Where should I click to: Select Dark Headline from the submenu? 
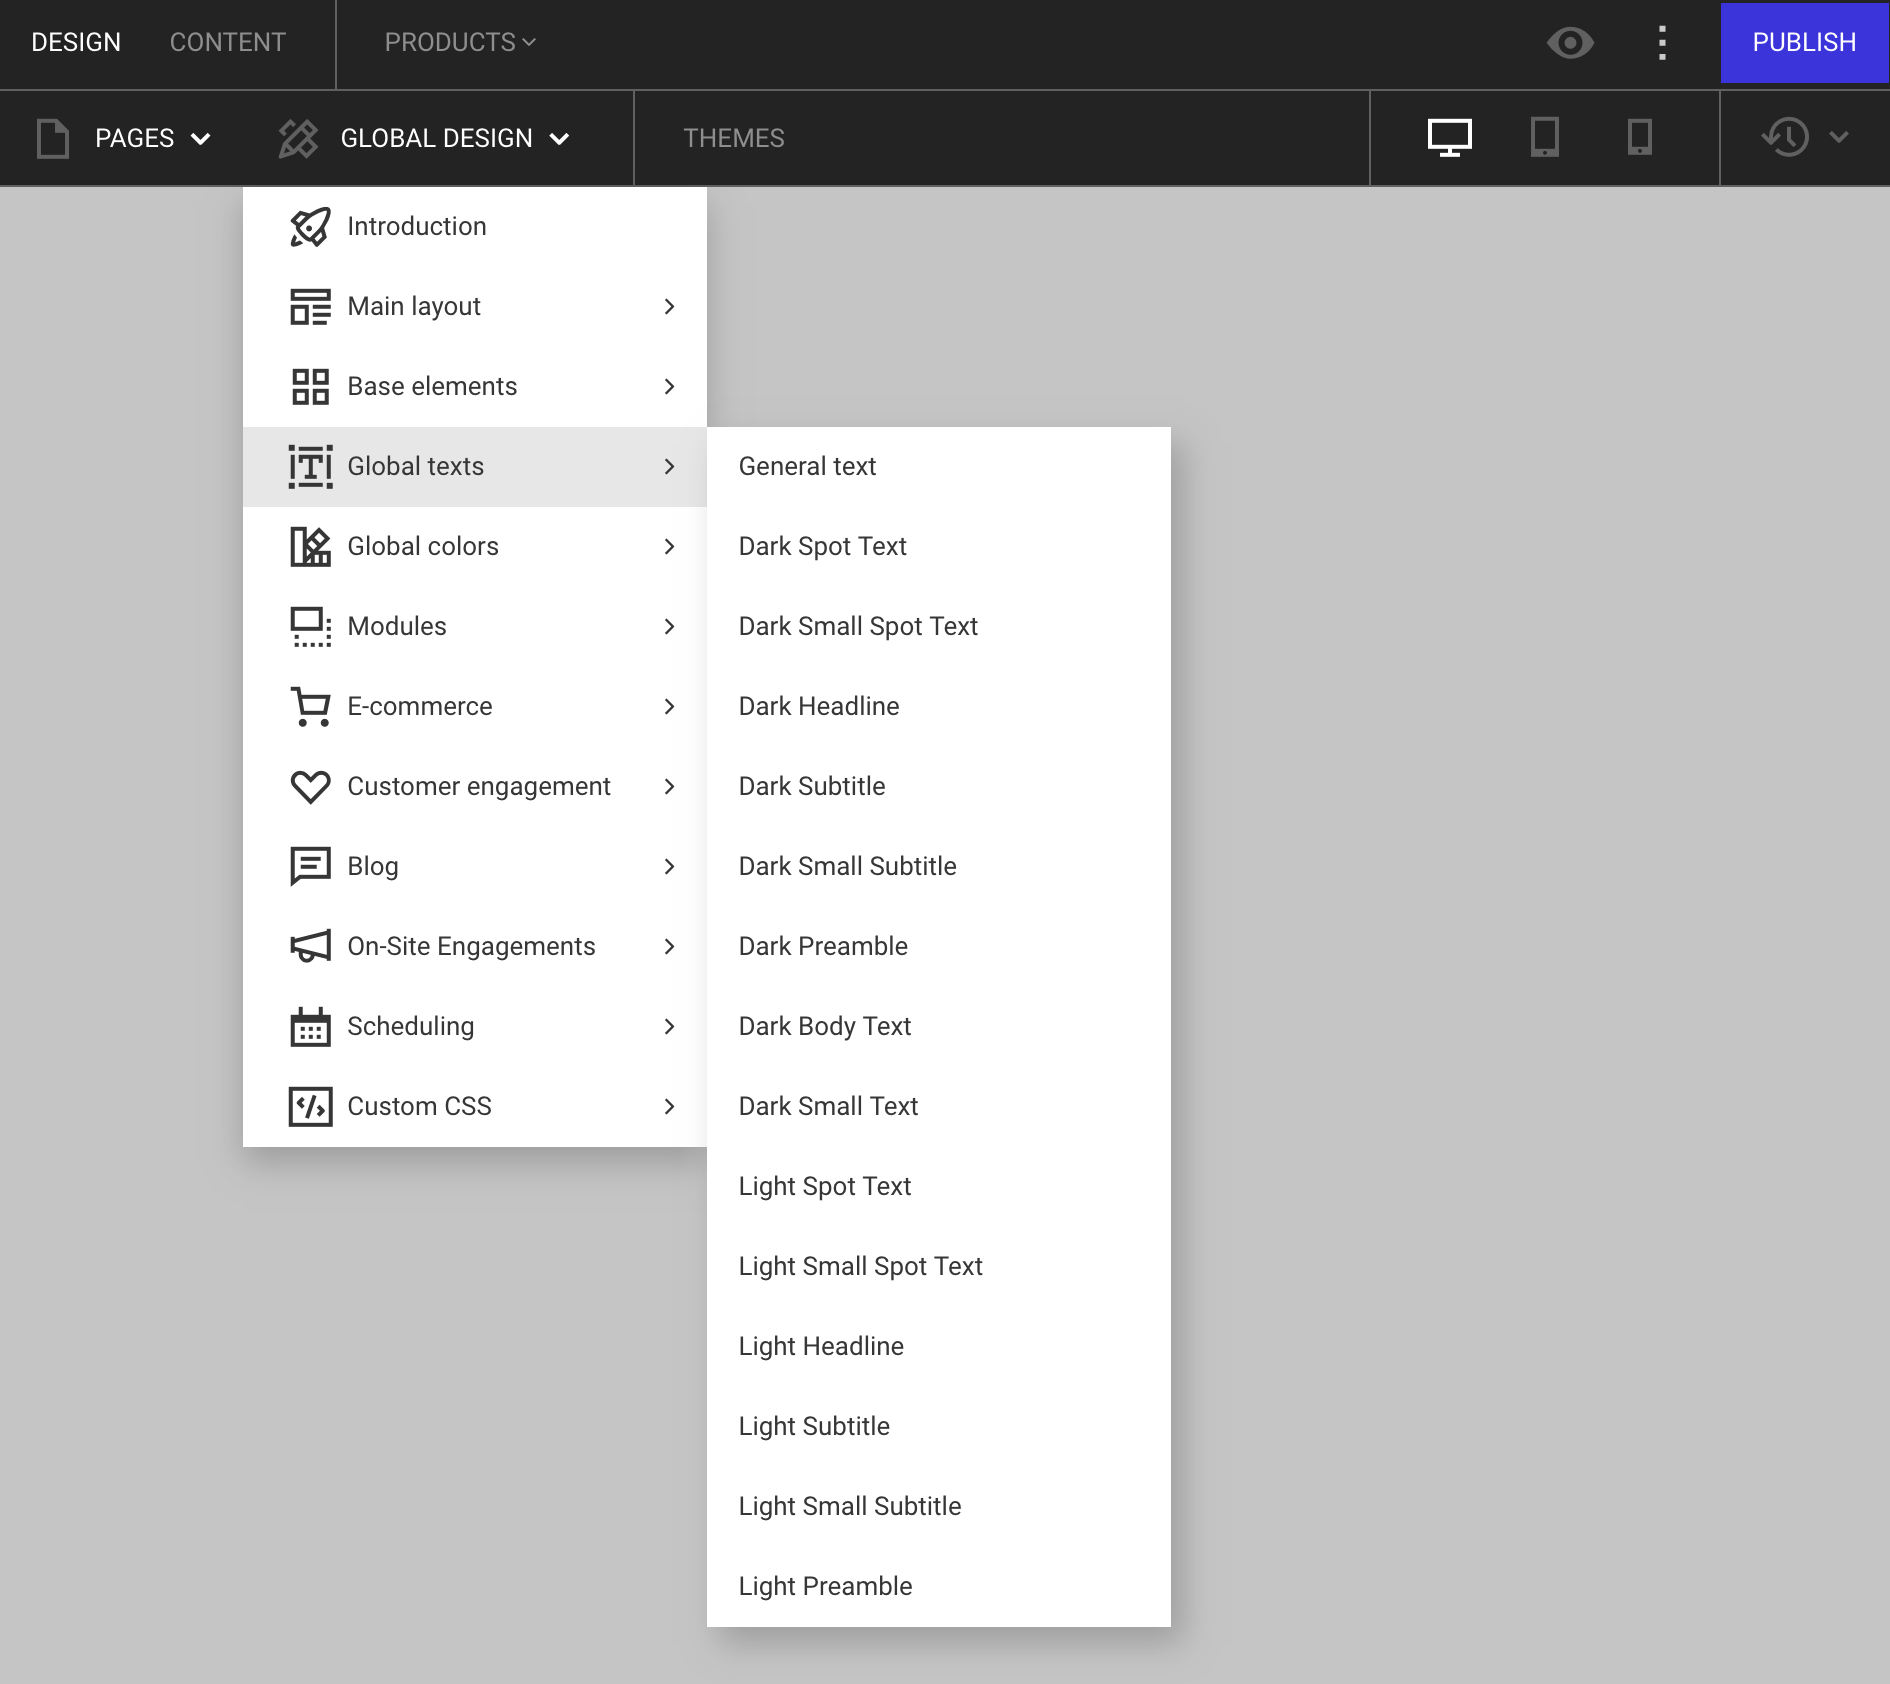pyautogui.click(x=819, y=706)
